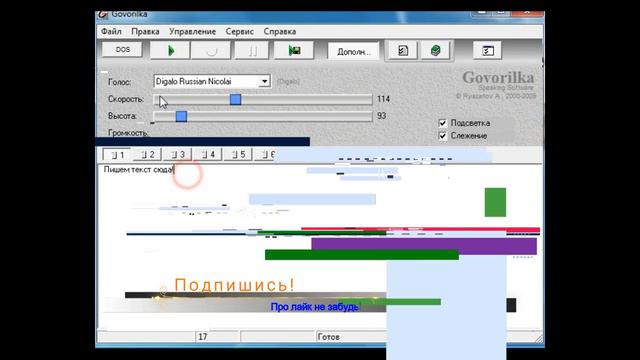This screenshot has height=360, width=640.
Task: Click the text 'Пишем текст сюда' in the editor
Action: point(139,169)
